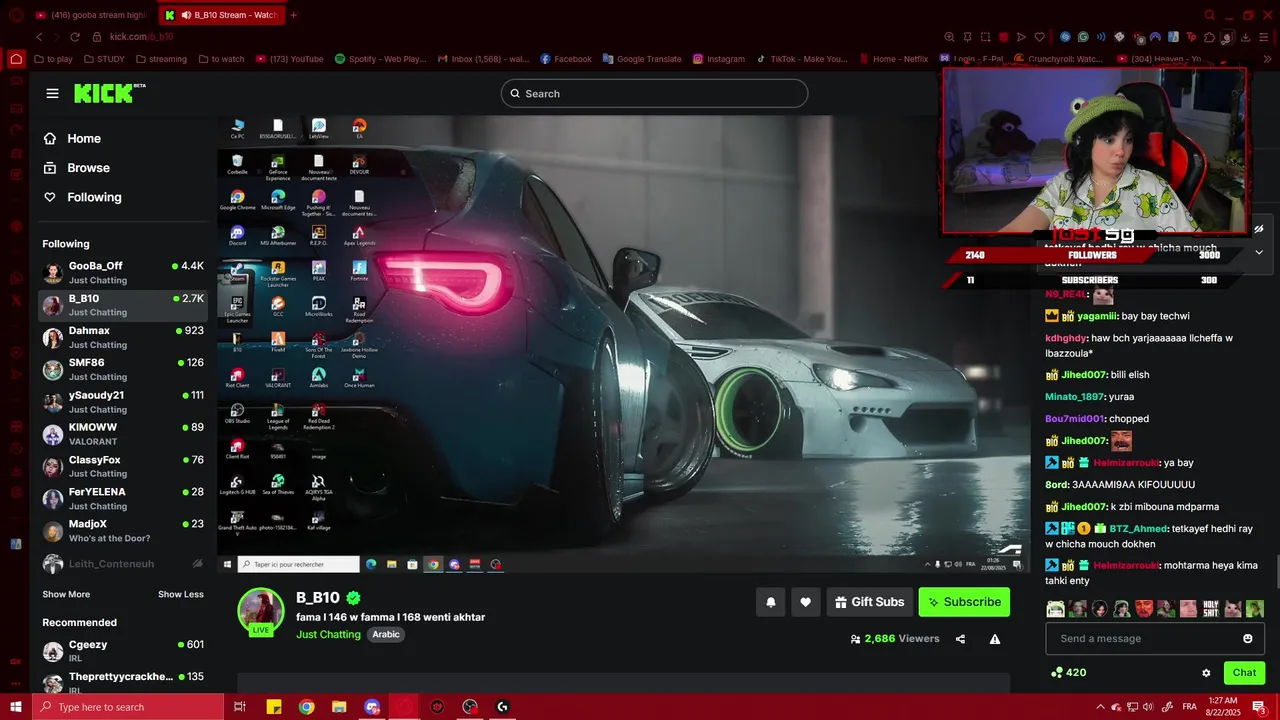Open the Shazam extension icon

click(1065, 37)
